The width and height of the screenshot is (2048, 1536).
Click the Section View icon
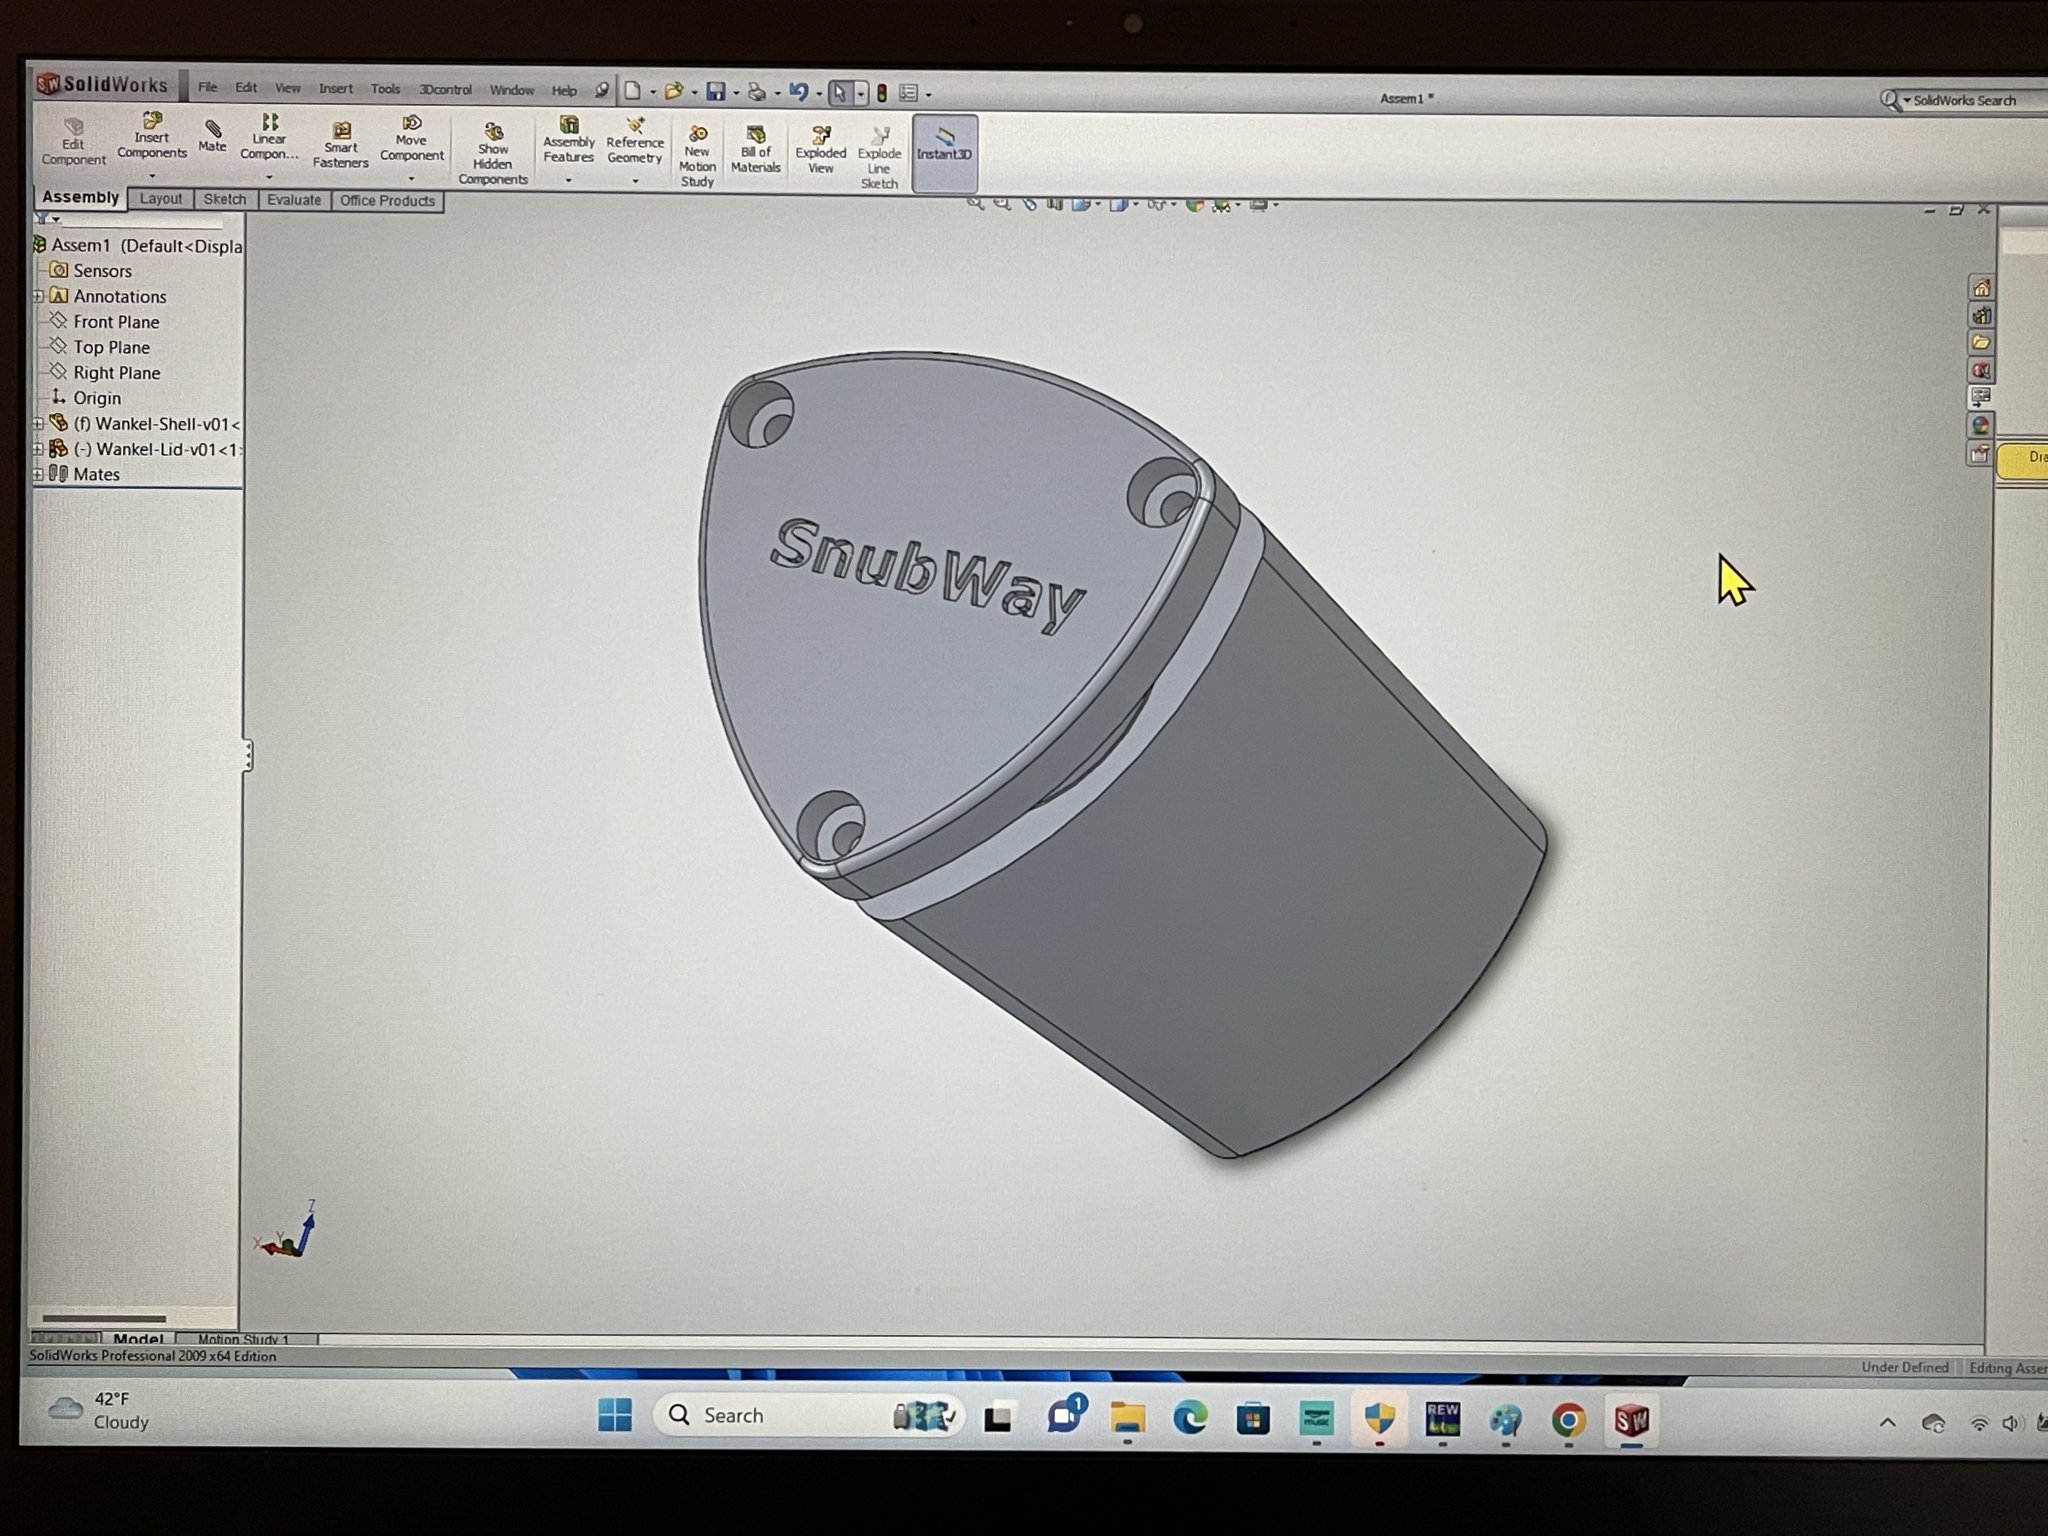coord(1054,204)
